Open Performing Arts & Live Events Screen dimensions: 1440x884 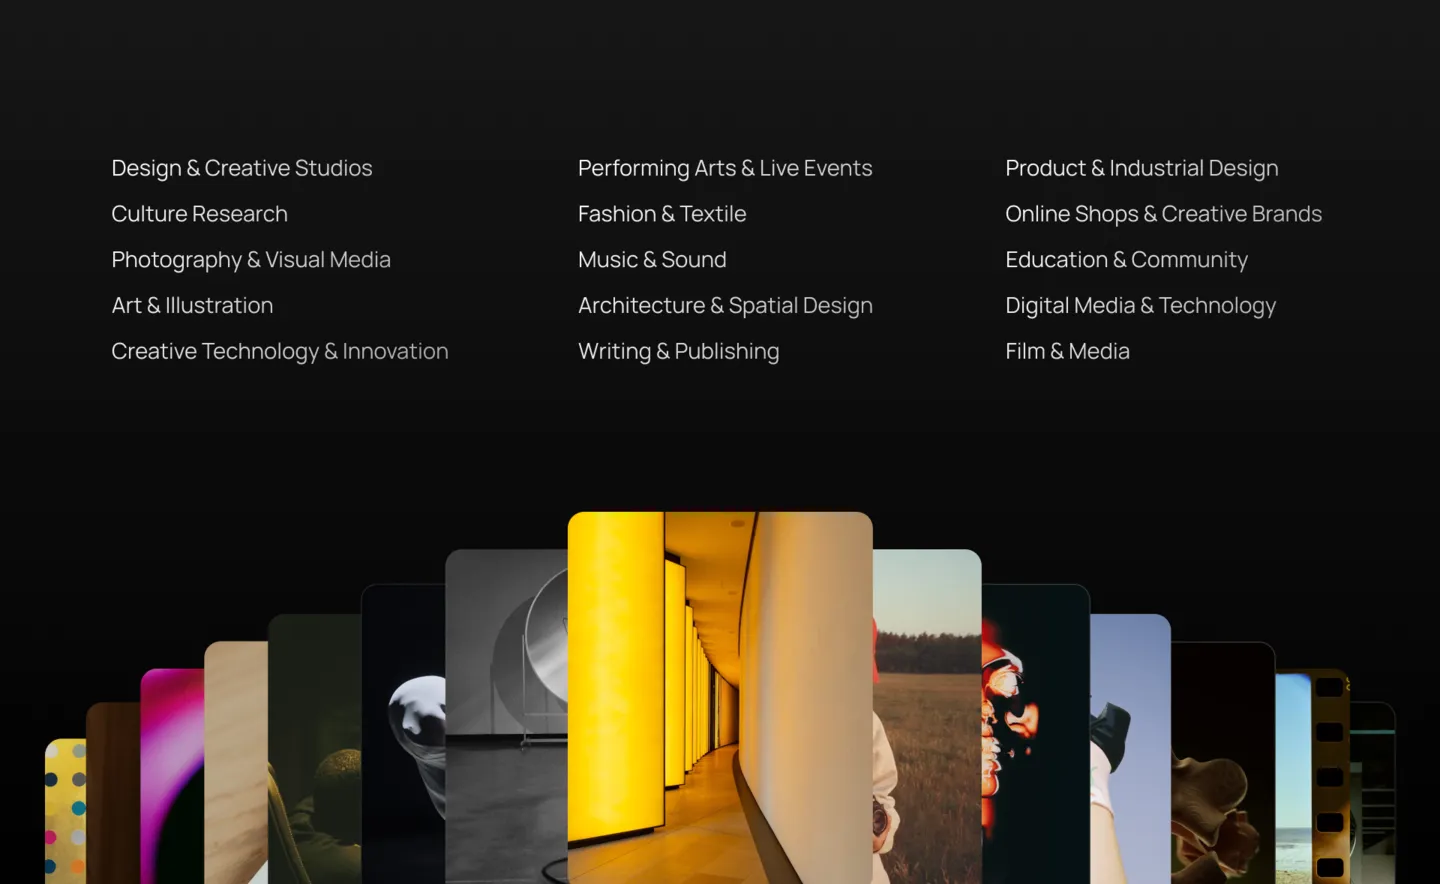[x=724, y=168]
